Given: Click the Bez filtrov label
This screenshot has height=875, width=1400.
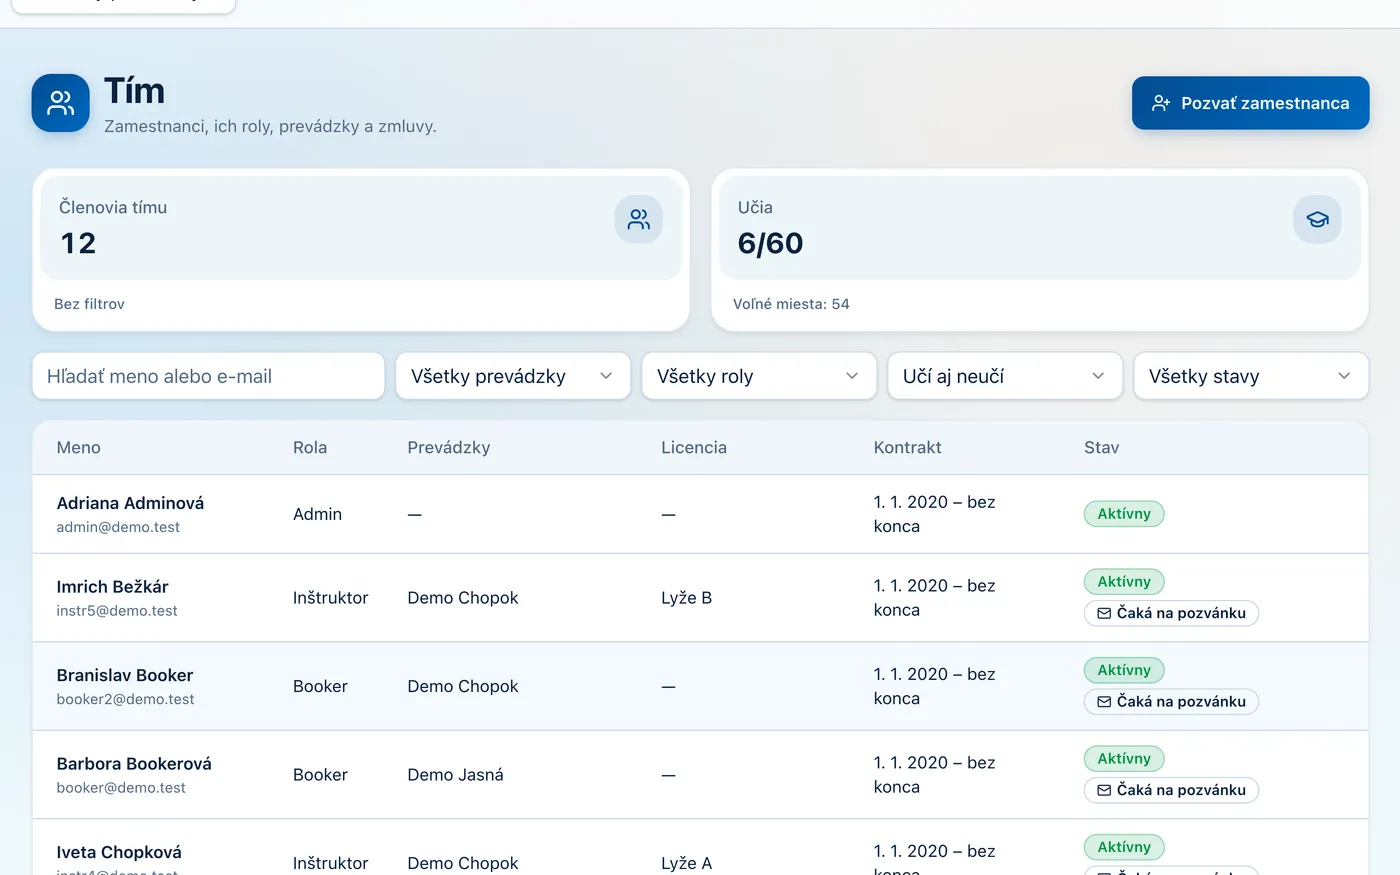Looking at the screenshot, I should 89,304.
